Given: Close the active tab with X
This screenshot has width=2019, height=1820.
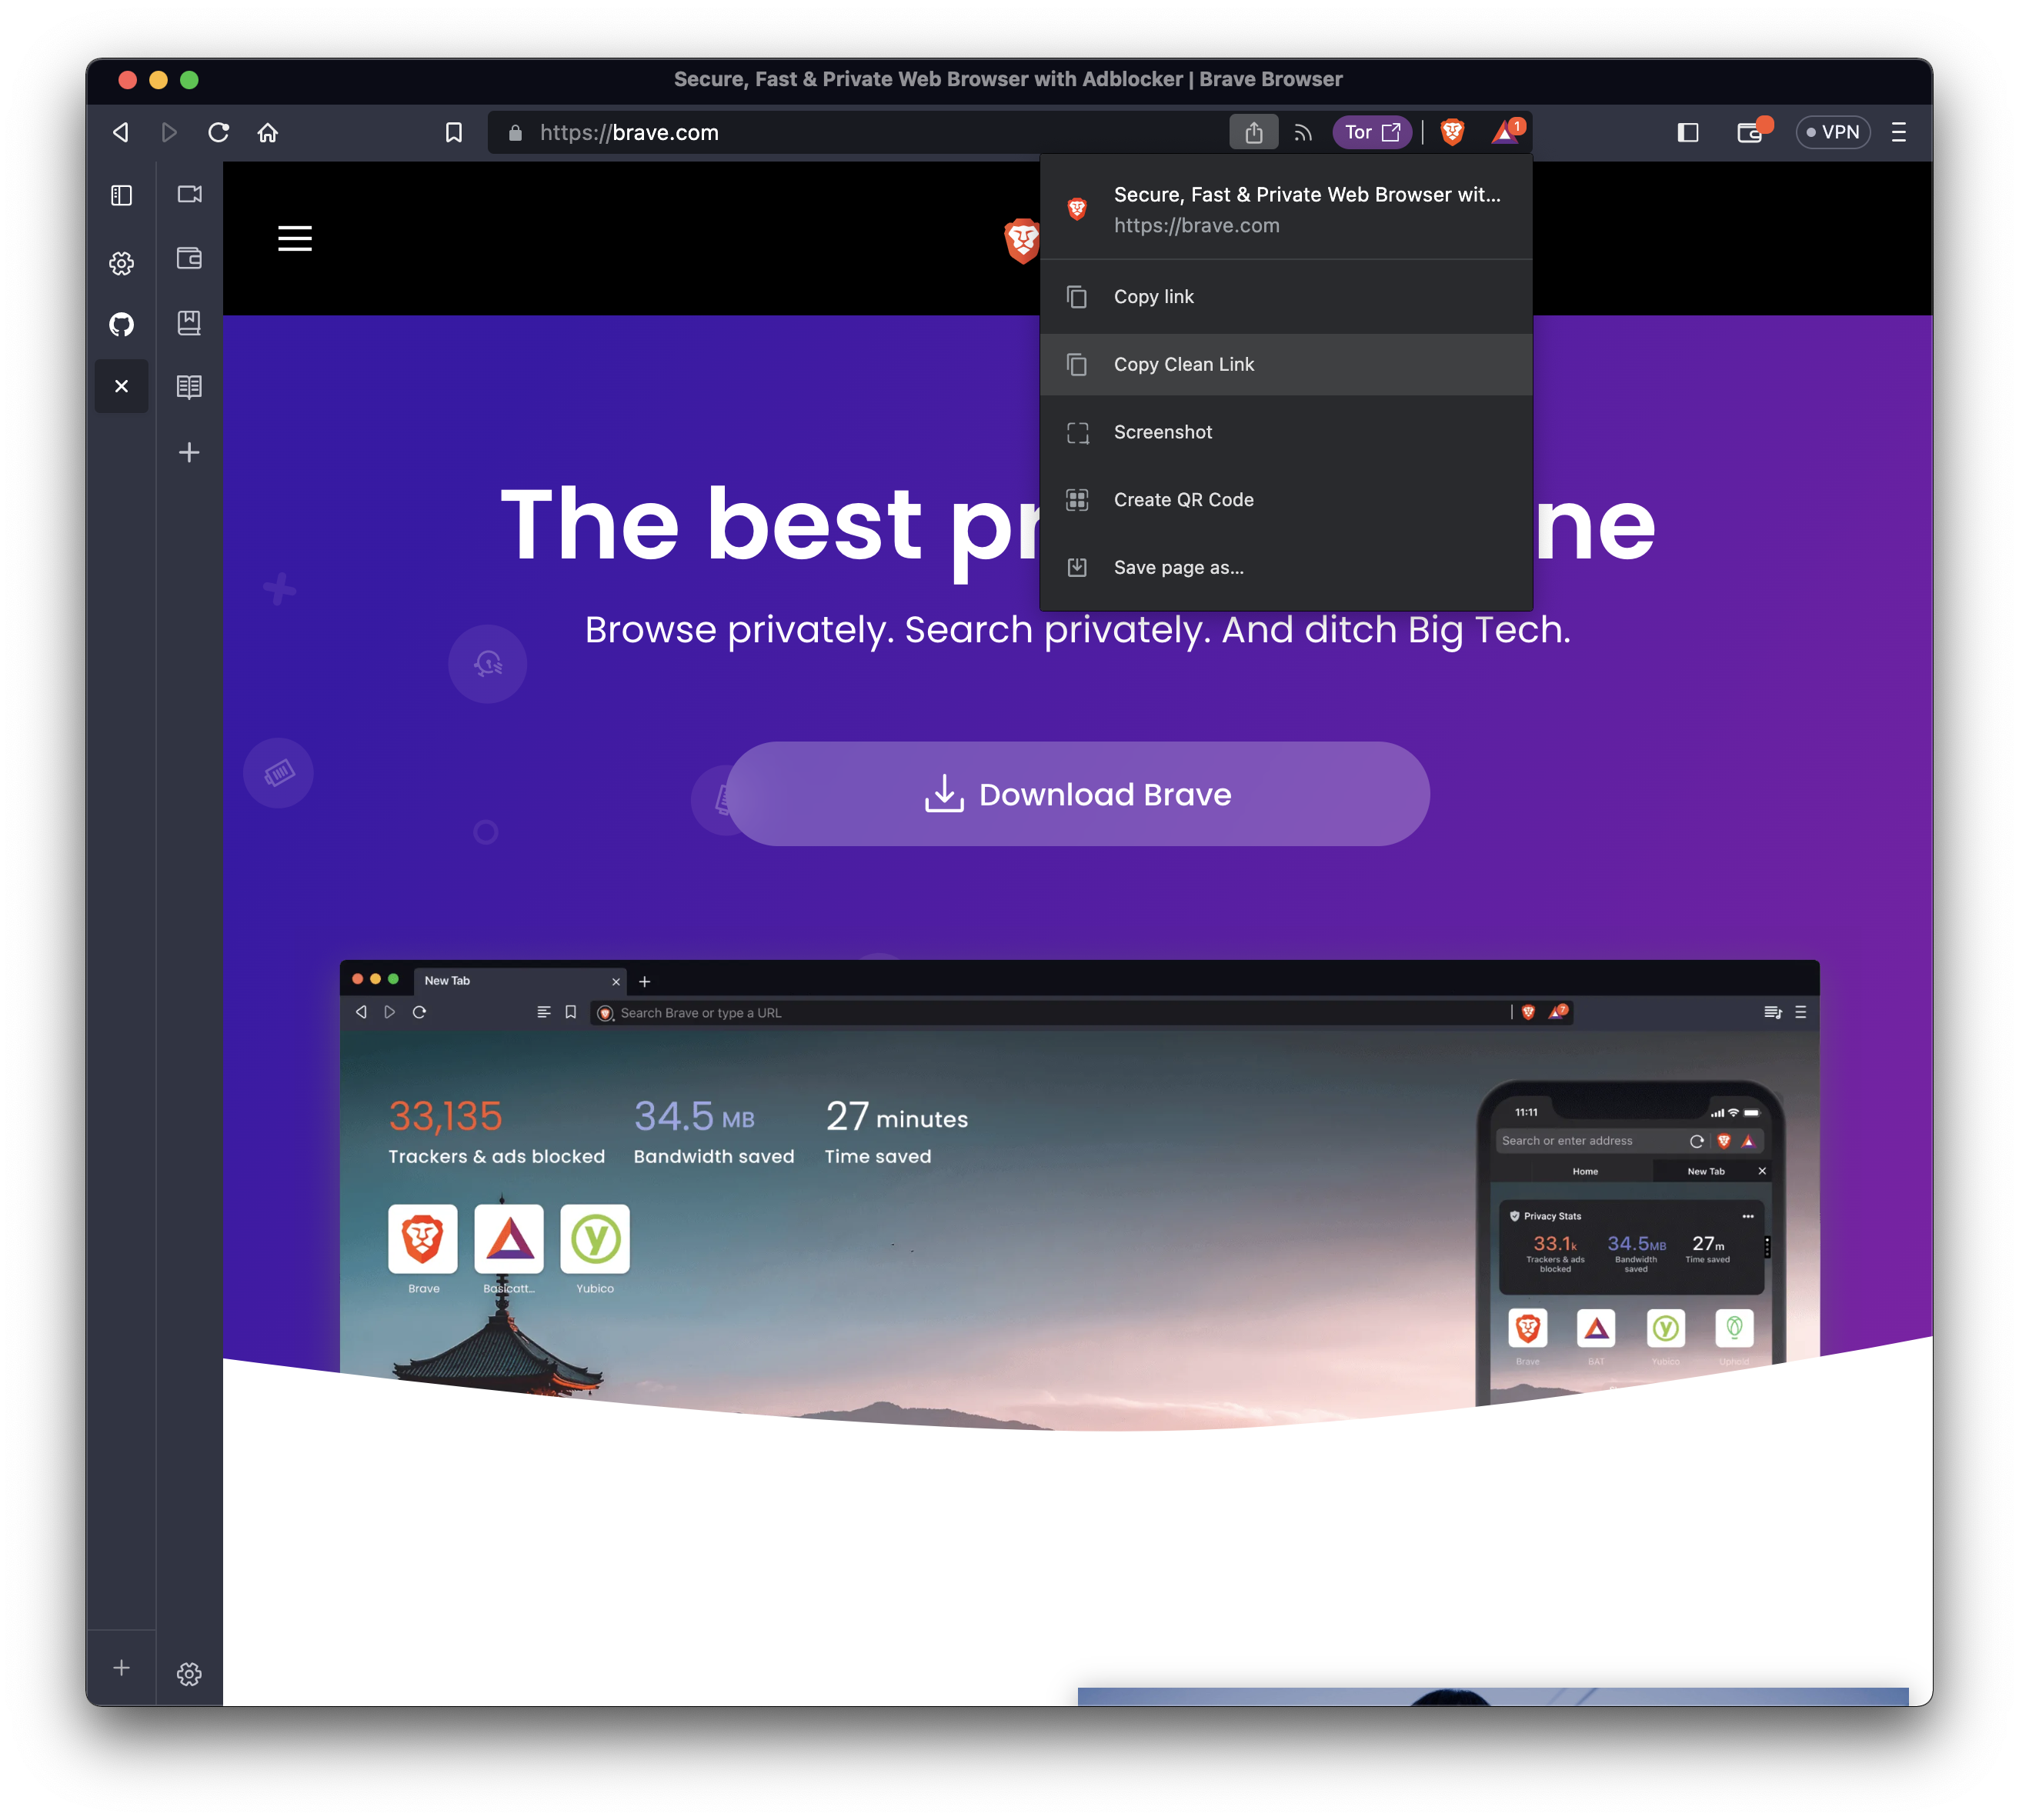Looking at the screenshot, I should 121,386.
